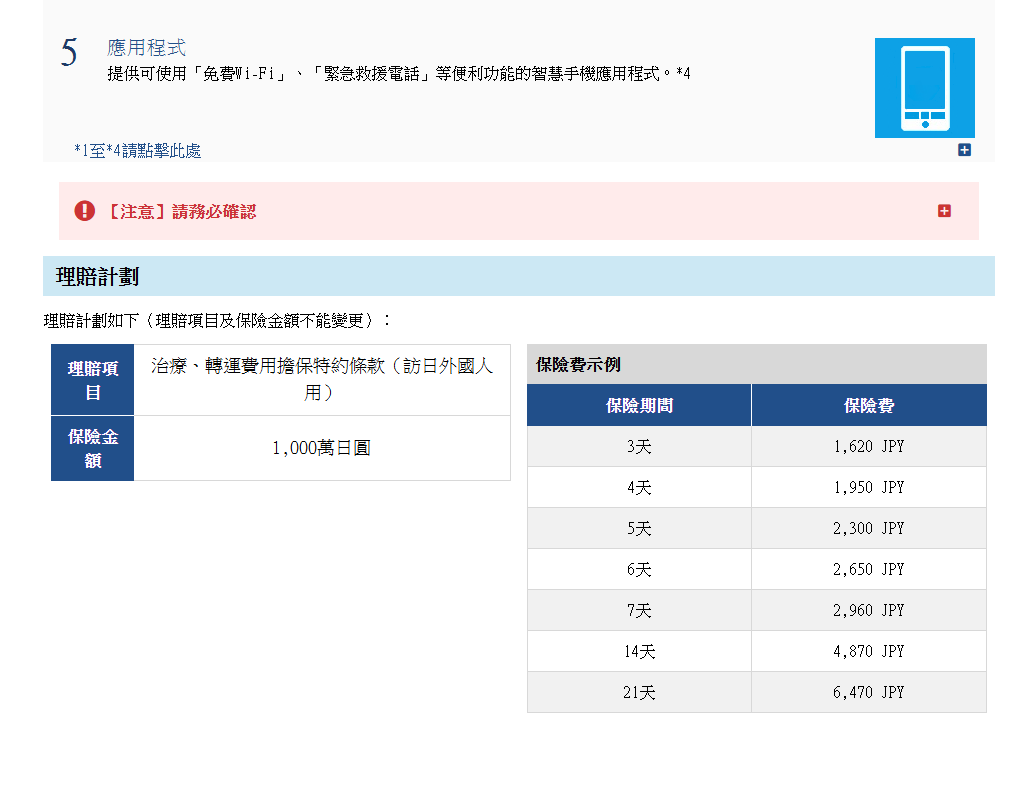Select the 7天 period cell
This screenshot has height=797, width=1025.
tap(639, 610)
